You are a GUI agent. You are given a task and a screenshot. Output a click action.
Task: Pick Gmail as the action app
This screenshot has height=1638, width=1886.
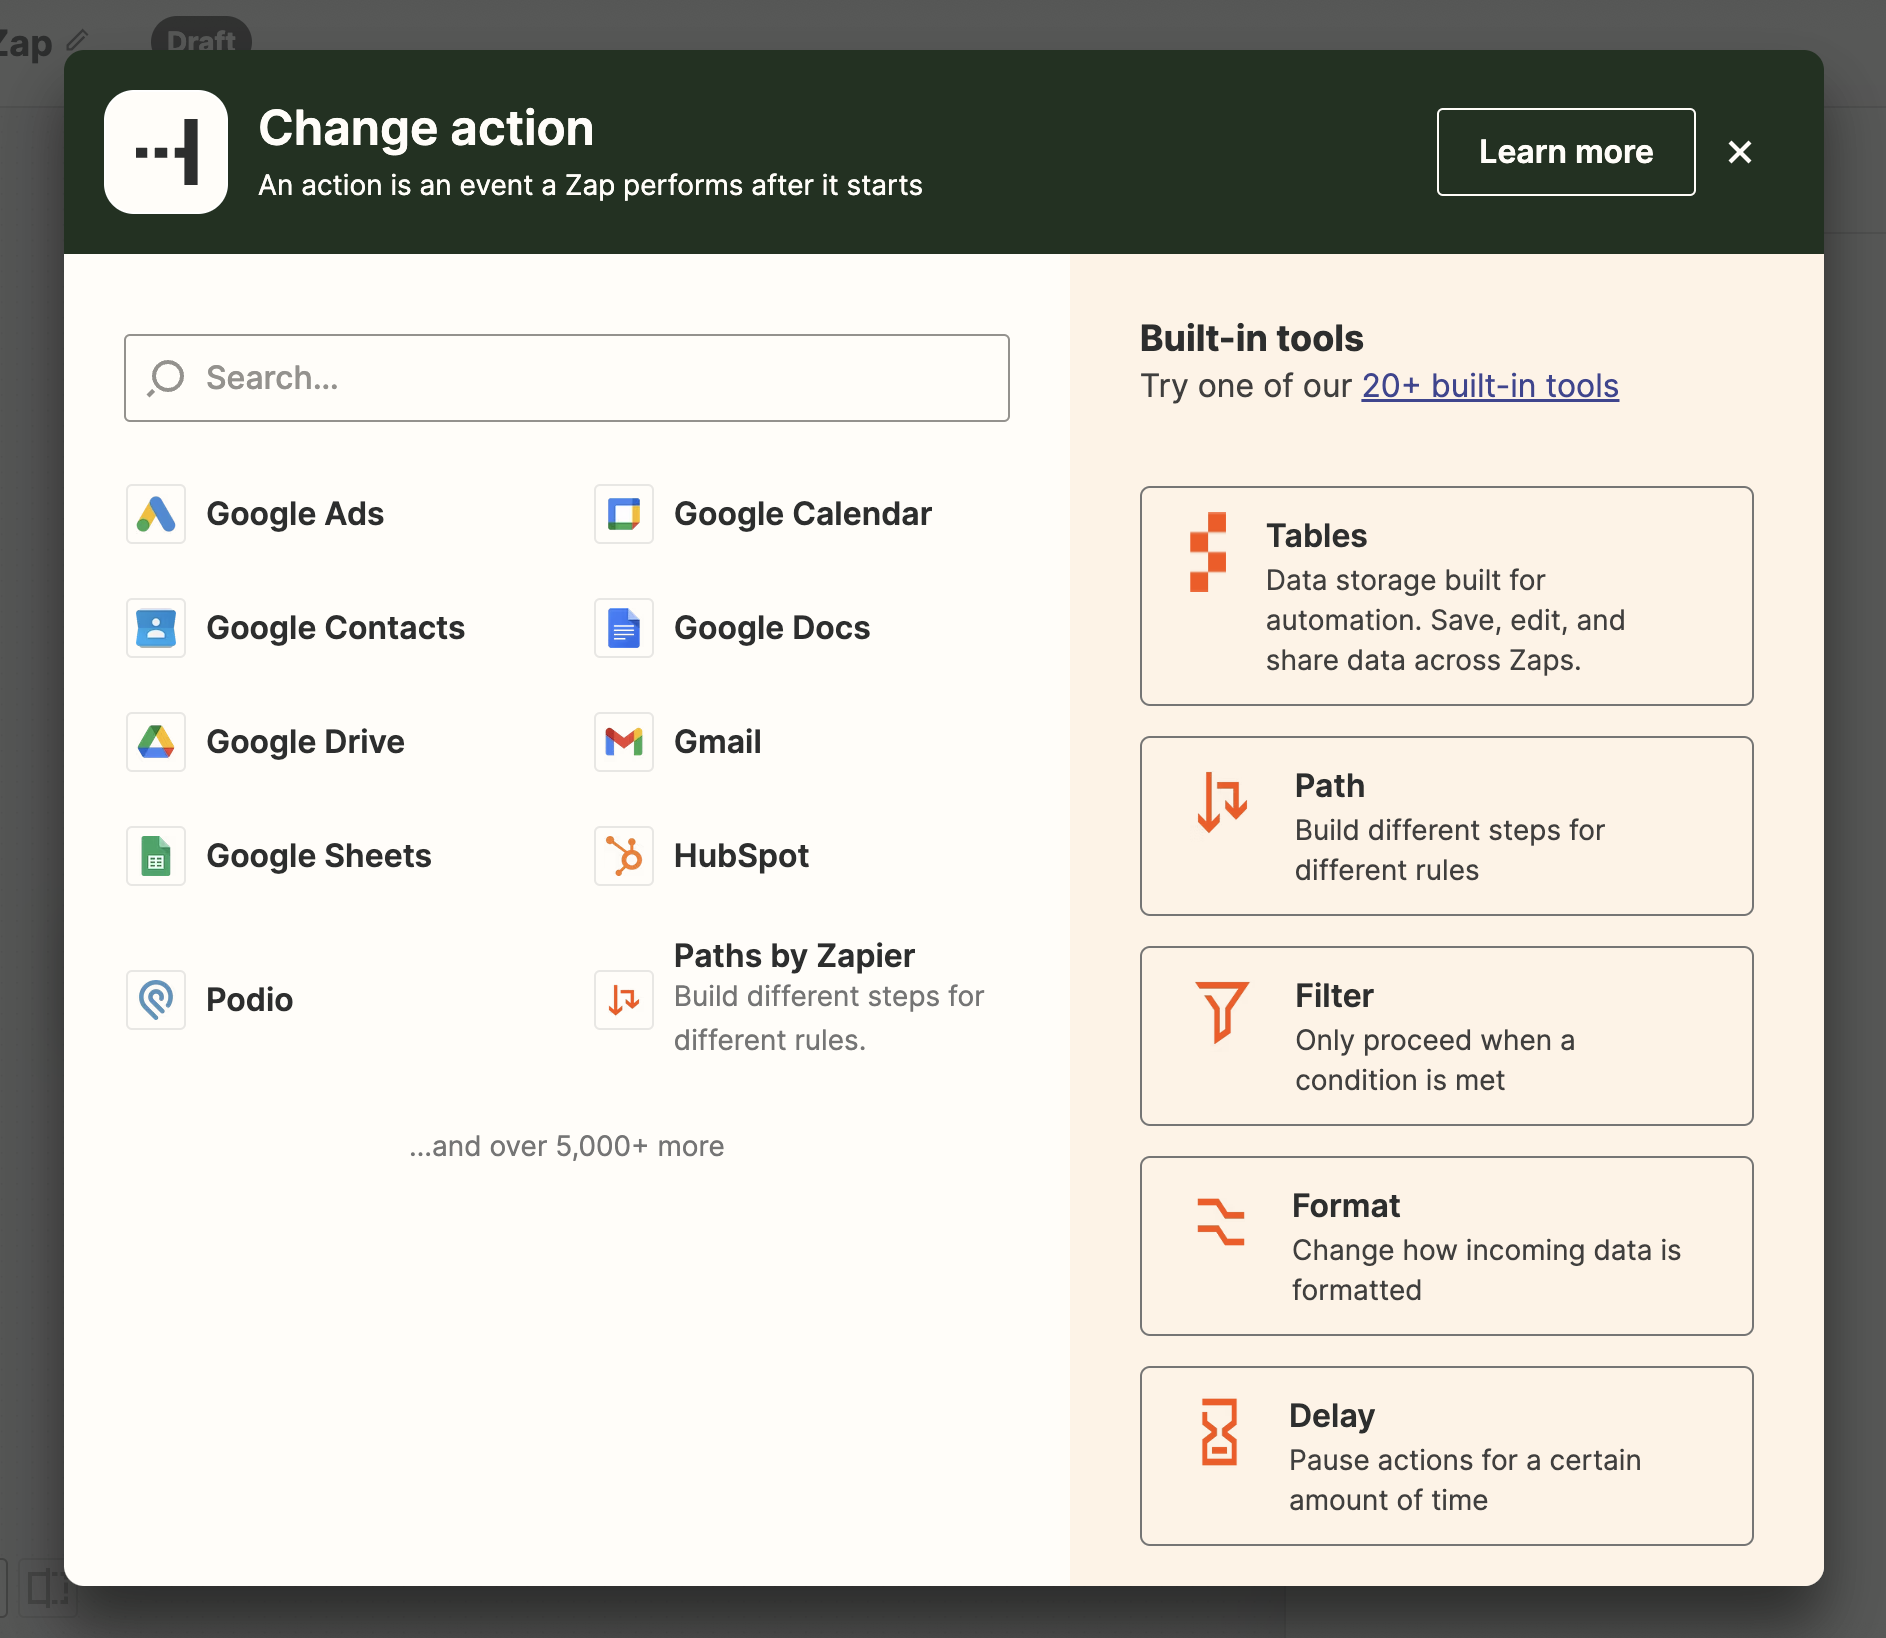tap(717, 742)
